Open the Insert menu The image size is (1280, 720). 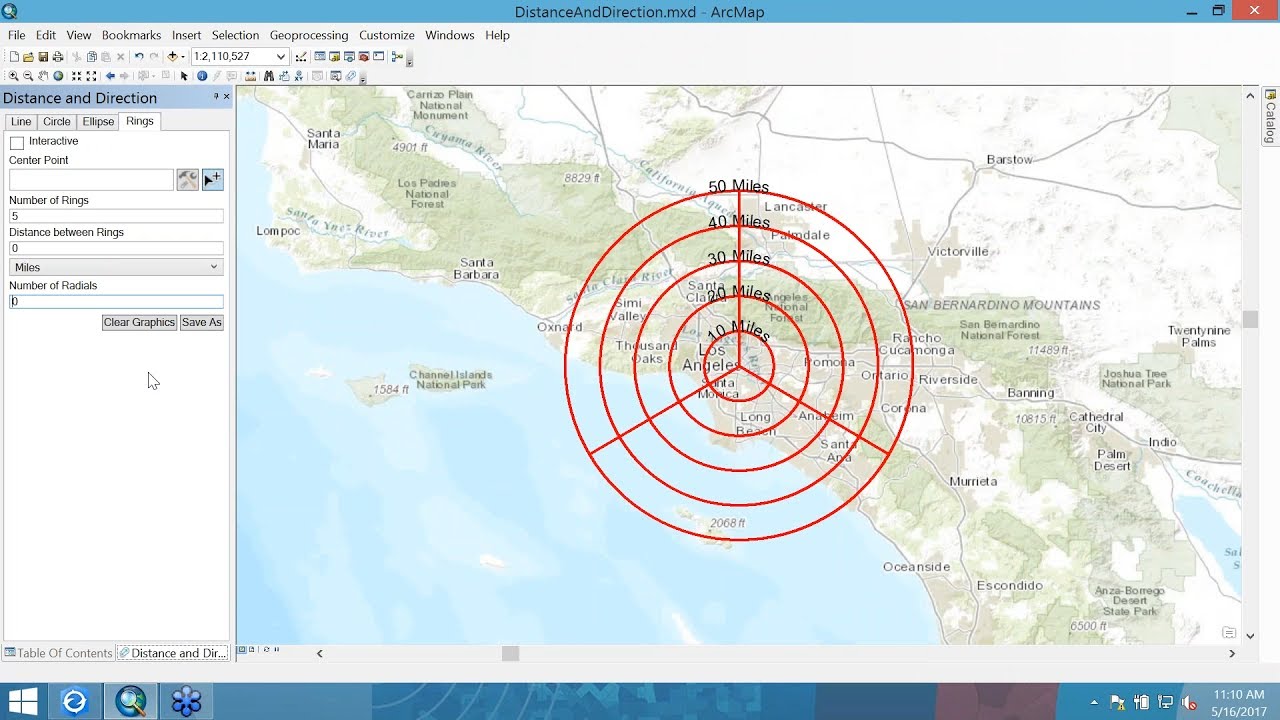click(x=186, y=35)
